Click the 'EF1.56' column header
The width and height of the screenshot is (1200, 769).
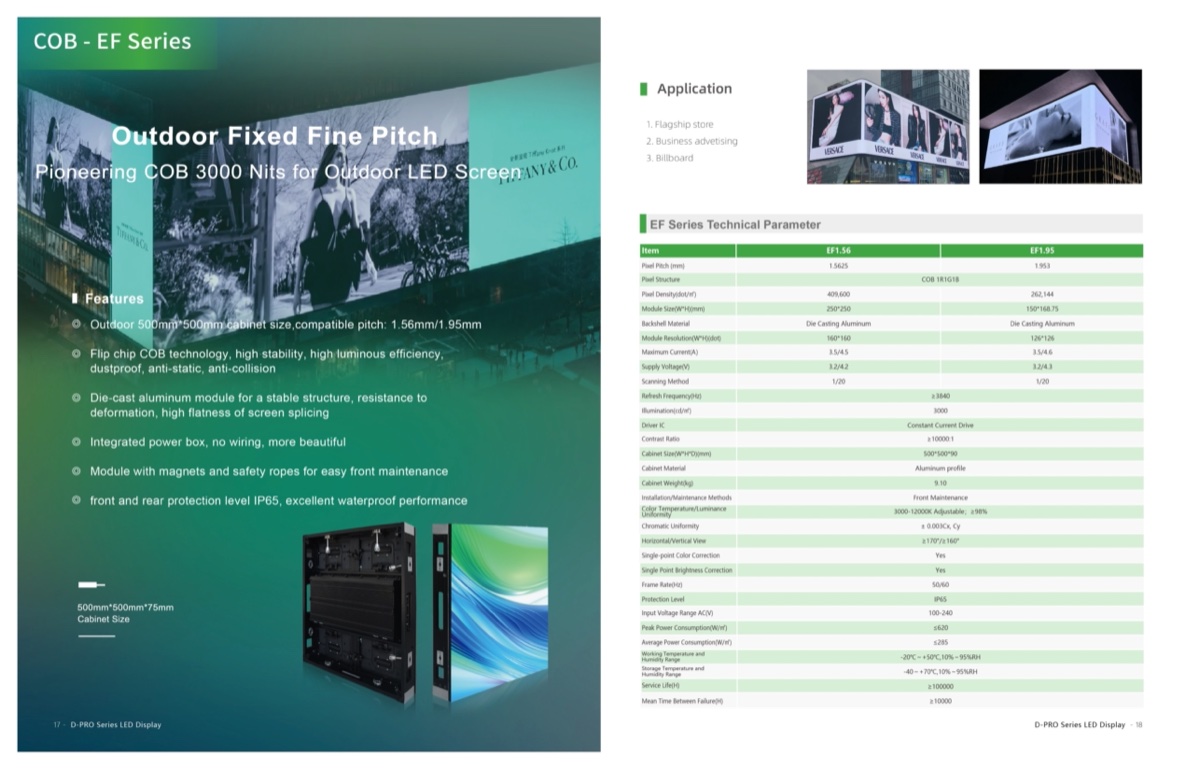tap(838, 251)
